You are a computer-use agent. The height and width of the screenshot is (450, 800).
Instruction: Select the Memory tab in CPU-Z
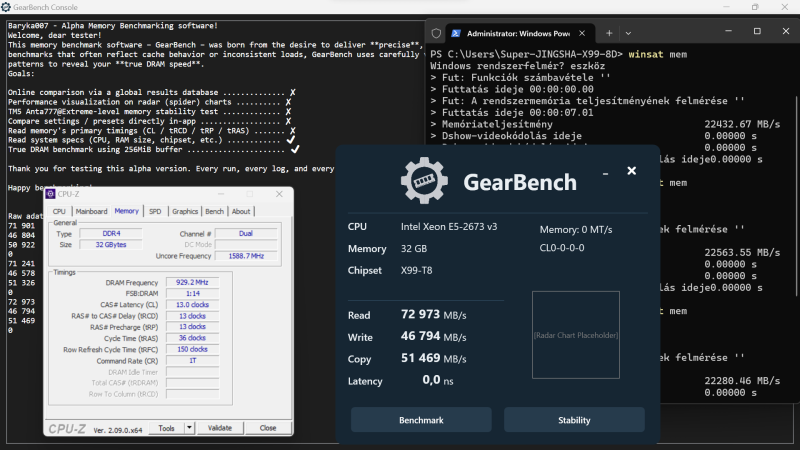[127, 211]
